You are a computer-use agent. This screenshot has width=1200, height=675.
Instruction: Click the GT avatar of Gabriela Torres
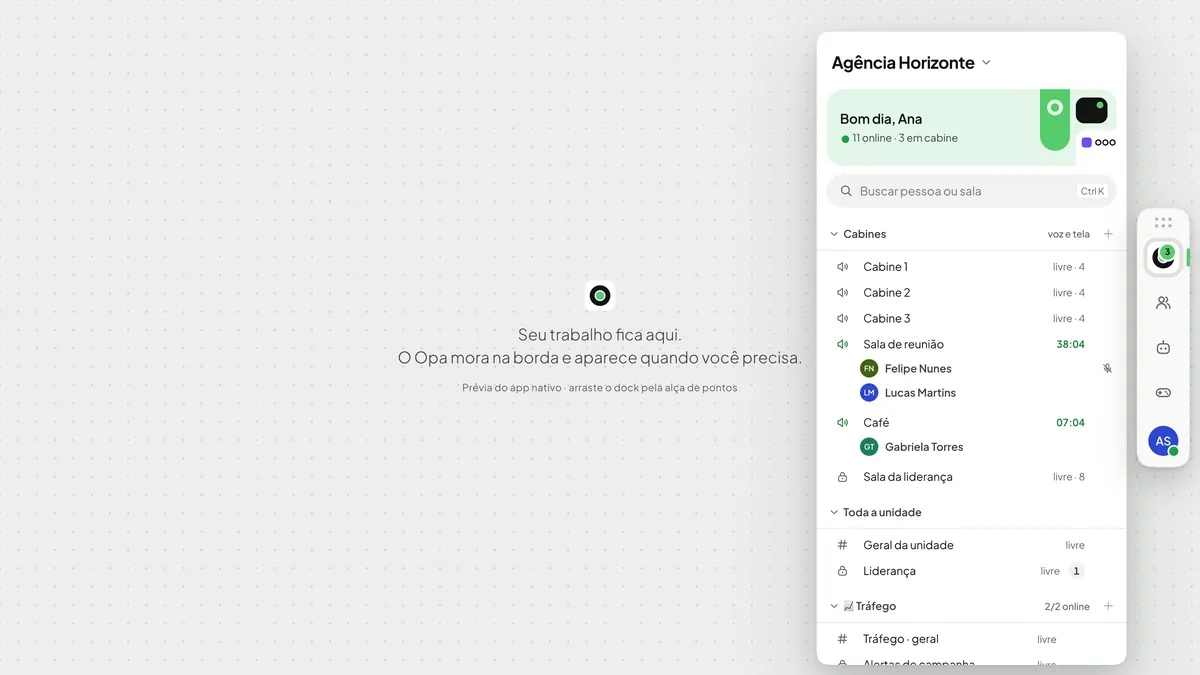(869, 447)
